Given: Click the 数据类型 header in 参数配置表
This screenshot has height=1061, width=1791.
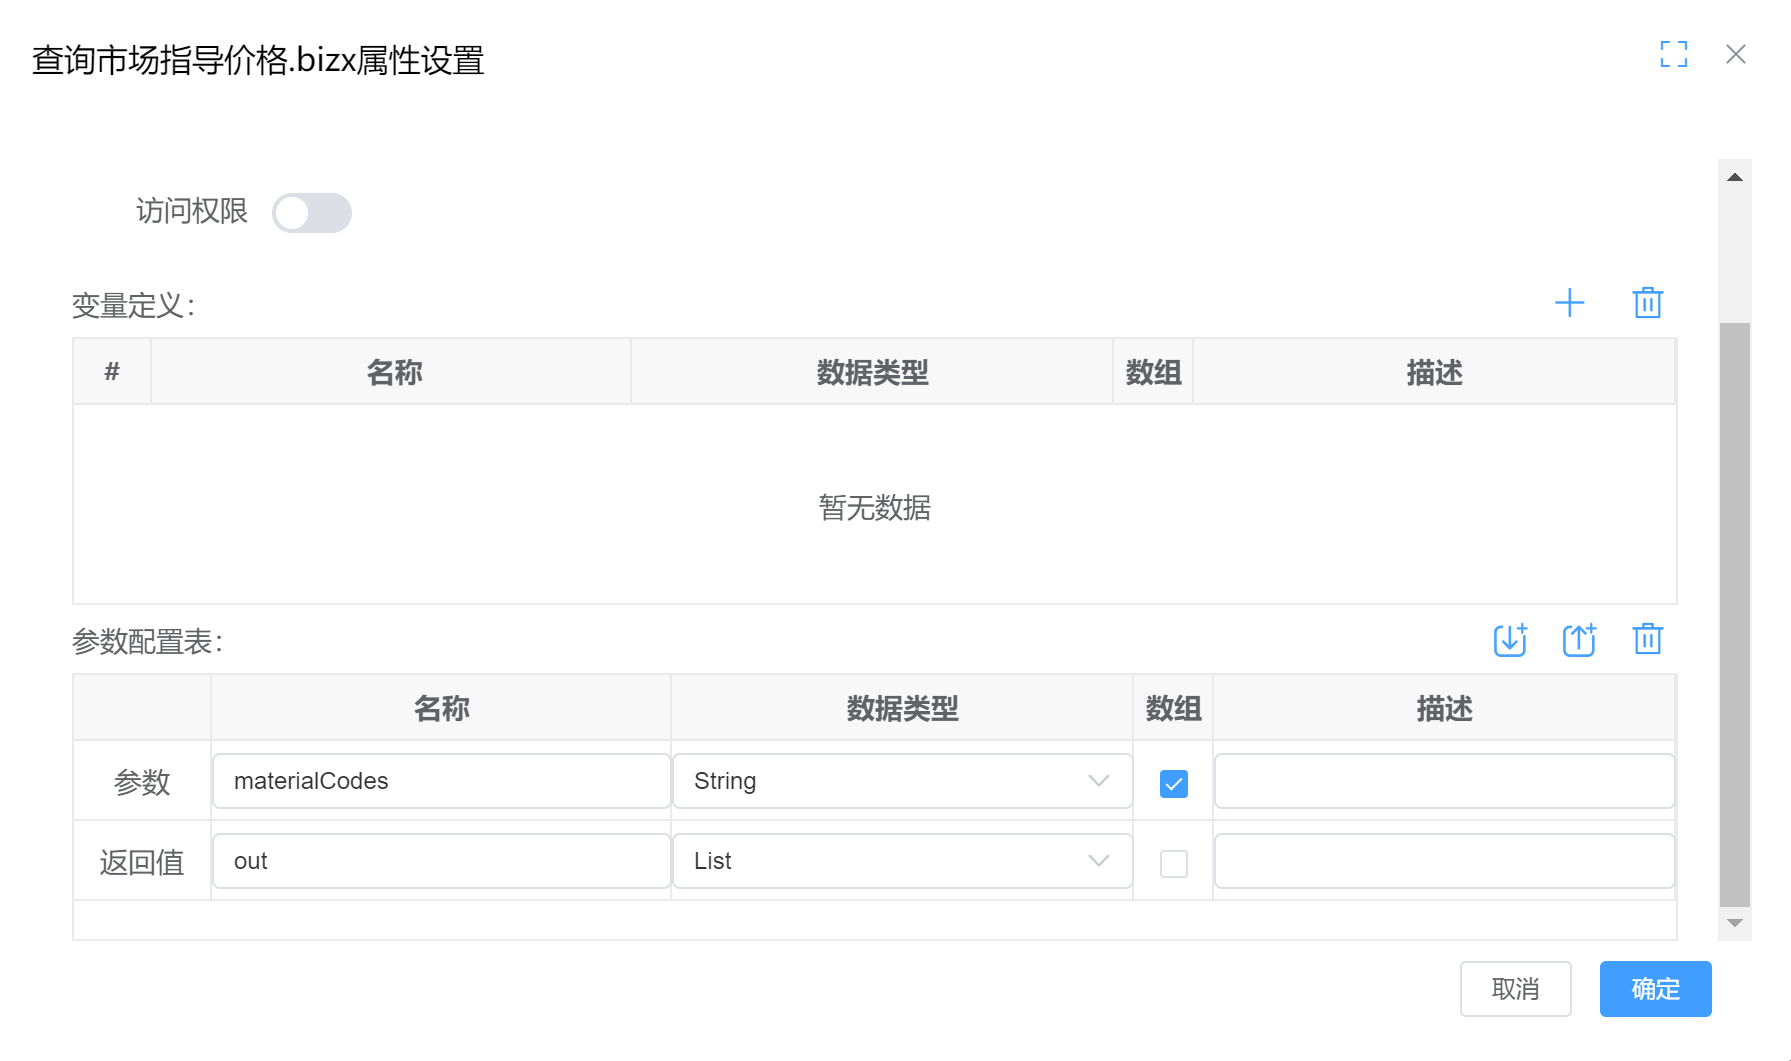Looking at the screenshot, I should [901, 708].
